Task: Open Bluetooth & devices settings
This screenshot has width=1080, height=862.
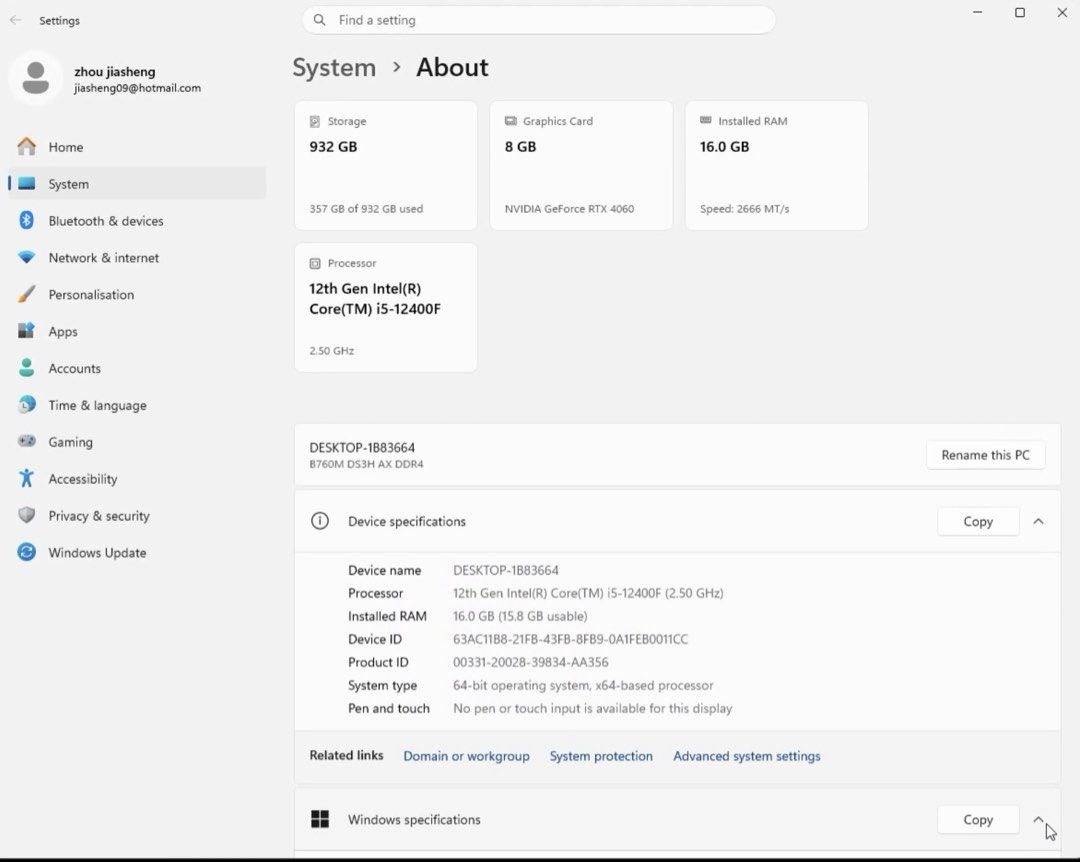Action: point(137,220)
